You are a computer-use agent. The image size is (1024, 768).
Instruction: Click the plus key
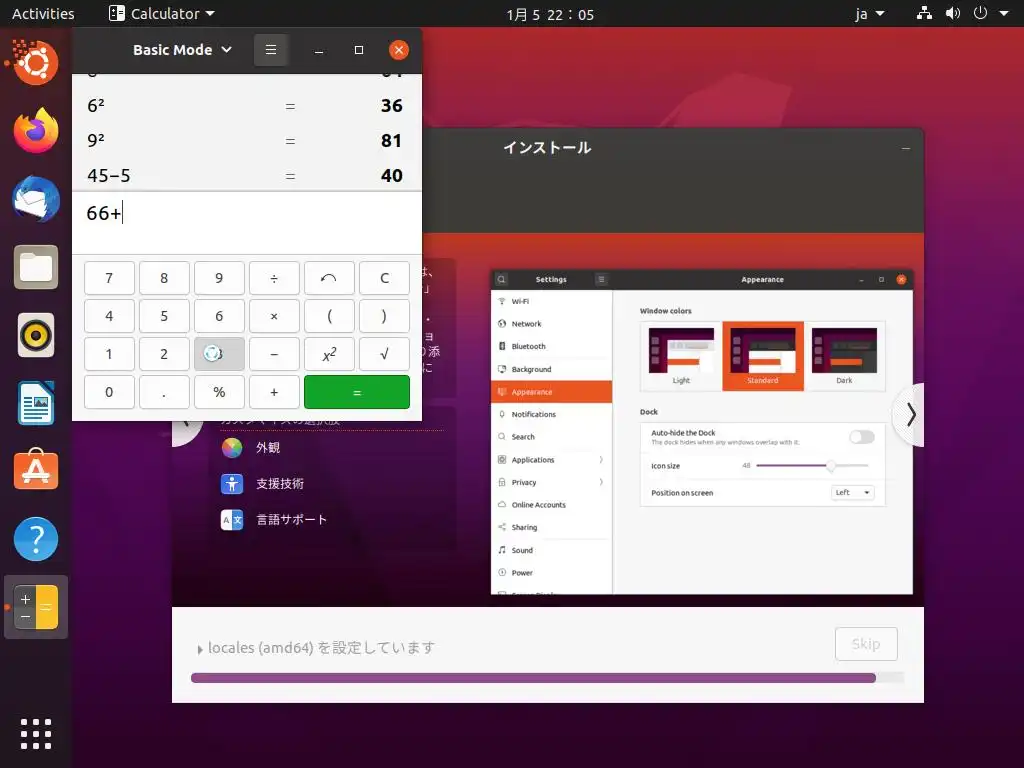[274, 392]
